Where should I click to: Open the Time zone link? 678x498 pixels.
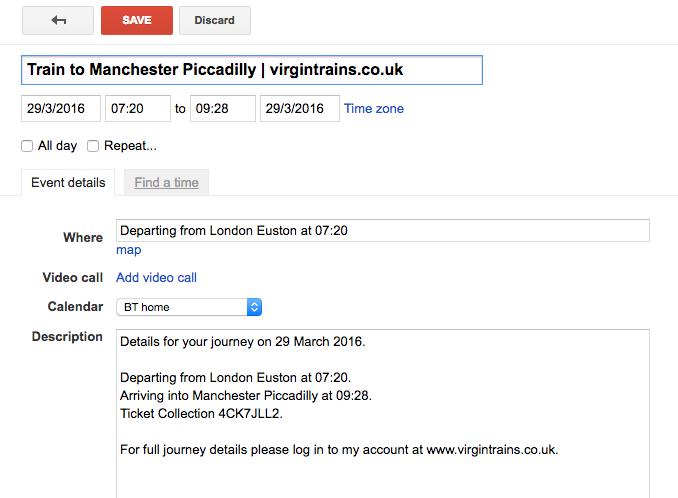[x=374, y=108]
